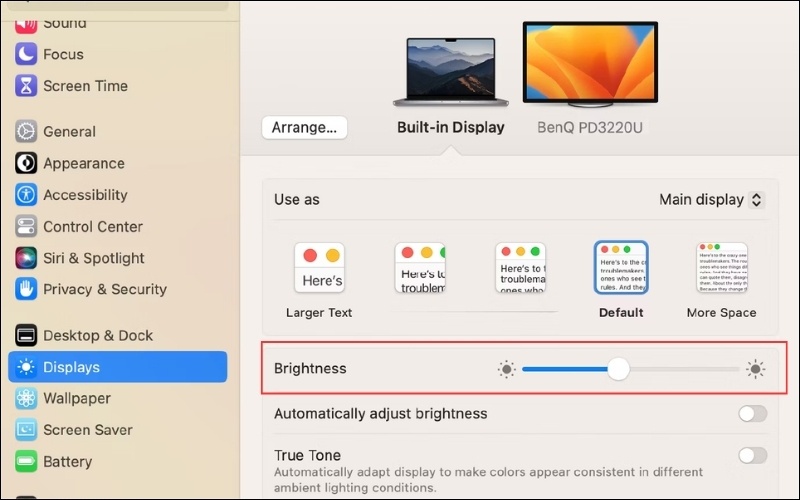Click the Desktop & Dock icon
Screen dimensions: 800x500
point(26,336)
